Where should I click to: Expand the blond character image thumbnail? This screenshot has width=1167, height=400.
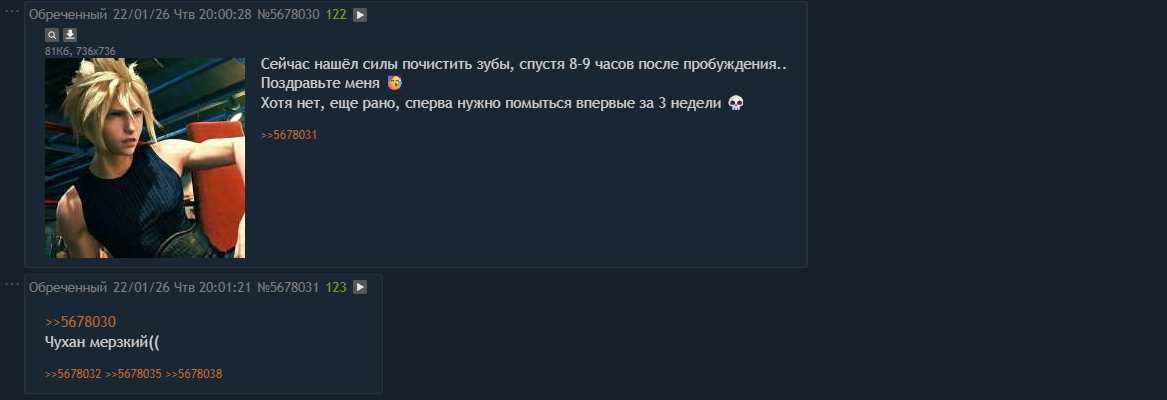click(145, 158)
